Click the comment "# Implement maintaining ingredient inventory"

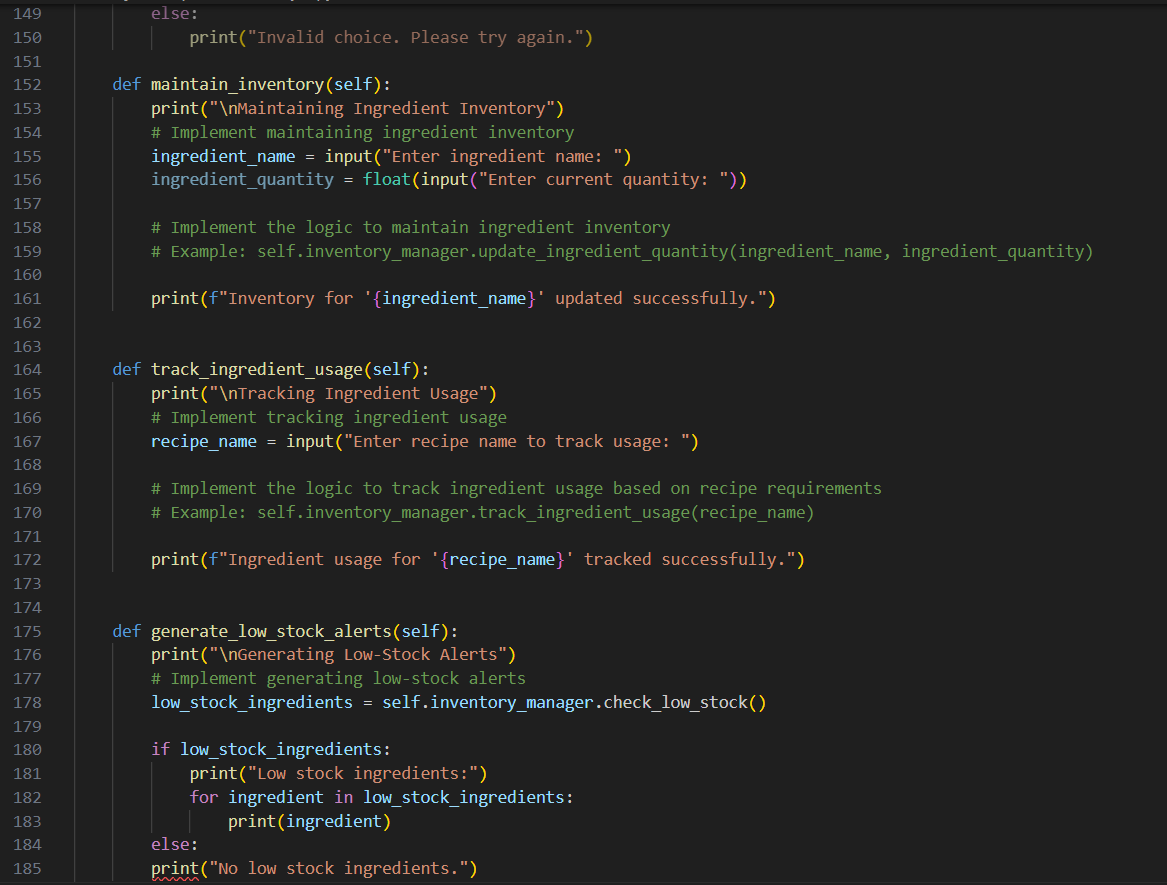tap(362, 132)
